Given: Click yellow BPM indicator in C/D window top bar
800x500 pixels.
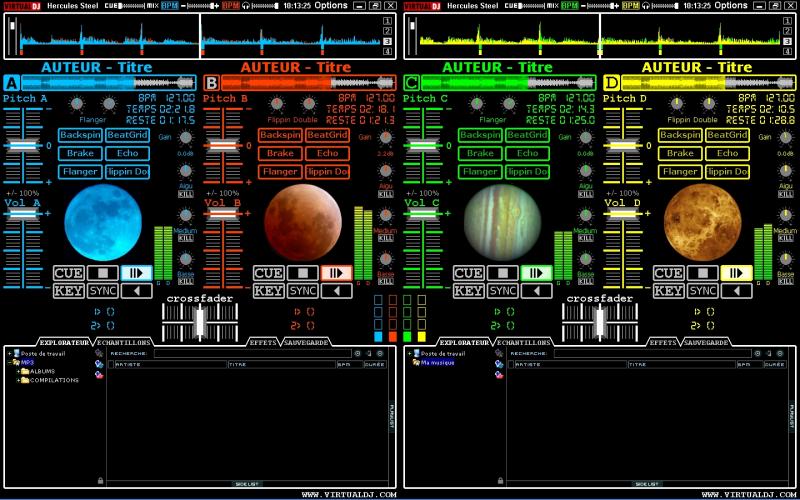Looking at the screenshot, I should click(x=631, y=6).
